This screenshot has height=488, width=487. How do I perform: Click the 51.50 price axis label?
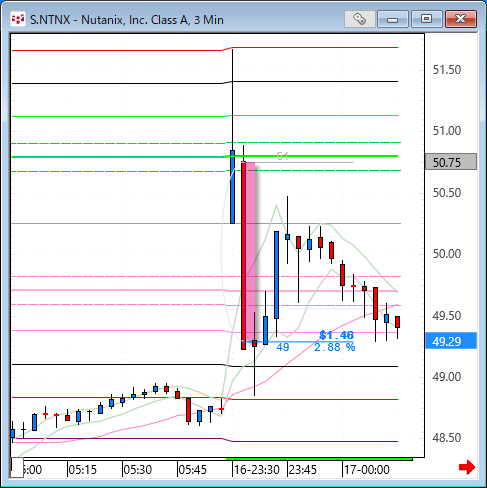[x=447, y=70]
